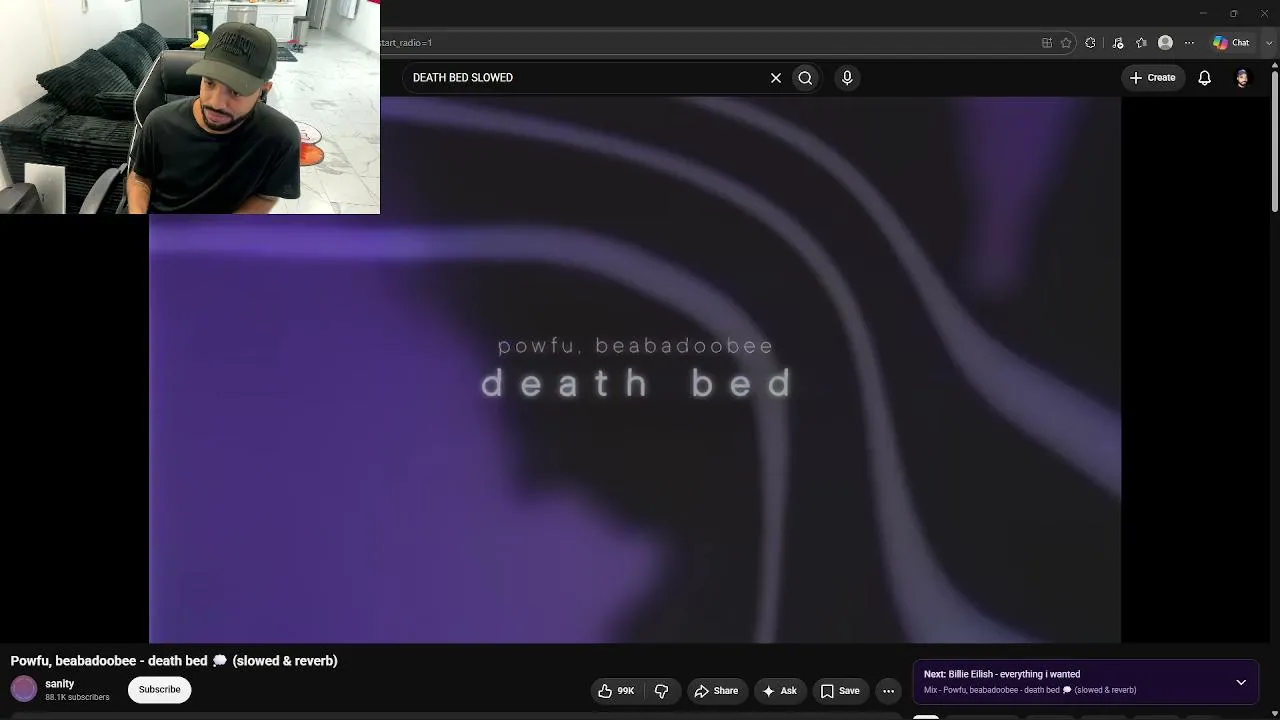Click the video player showing death bed
1280x720 pixels.
635,370
